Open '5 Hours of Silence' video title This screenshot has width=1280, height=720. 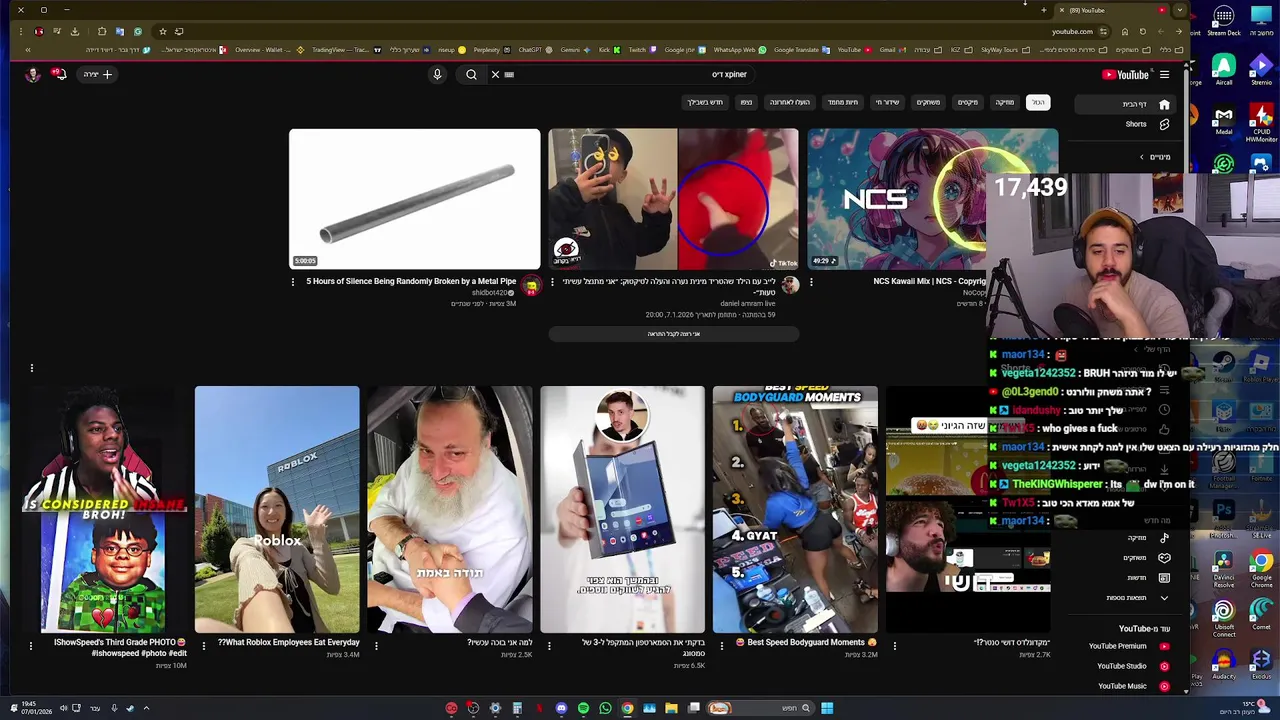pos(411,281)
